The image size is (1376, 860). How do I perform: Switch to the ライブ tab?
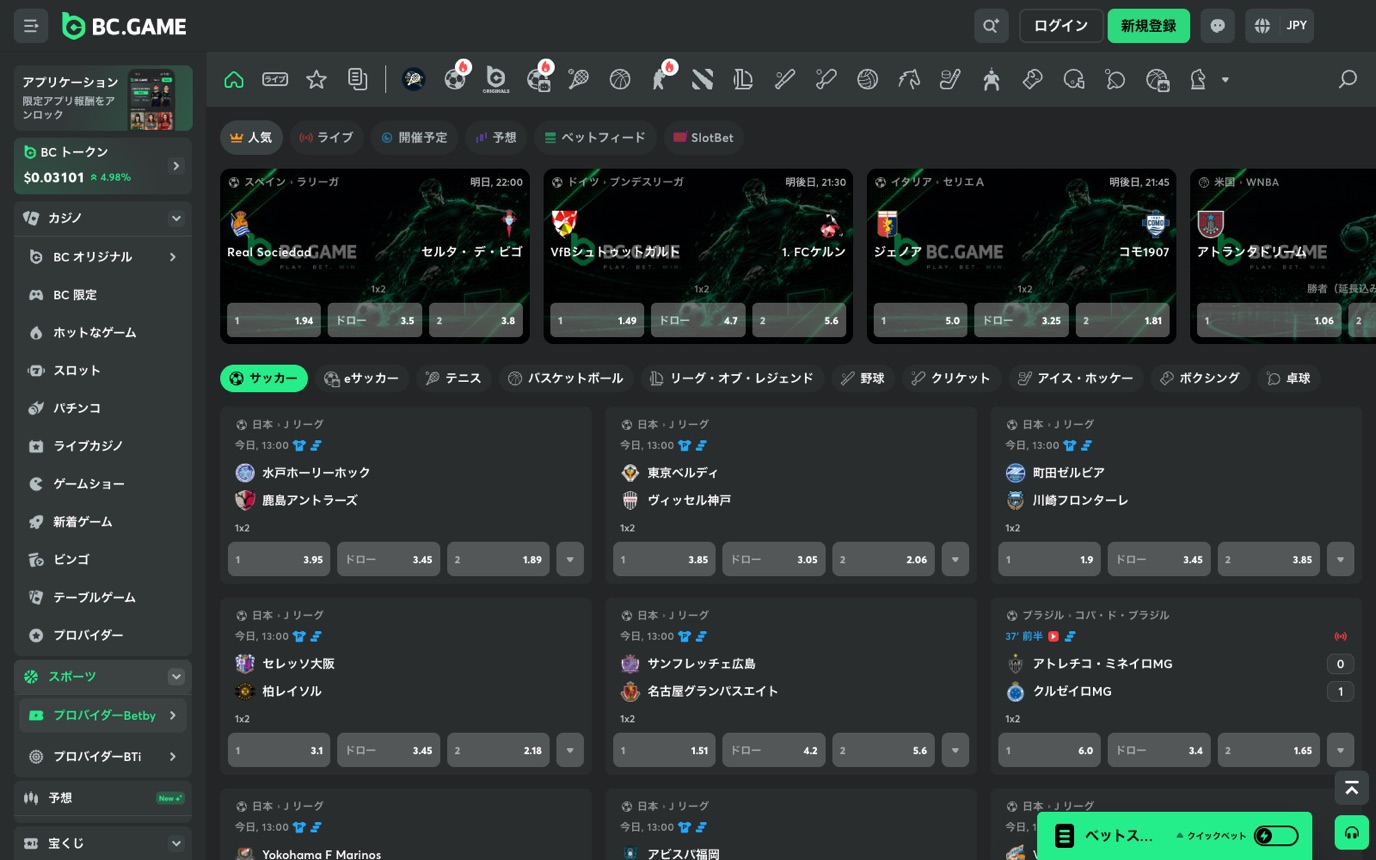pos(327,138)
